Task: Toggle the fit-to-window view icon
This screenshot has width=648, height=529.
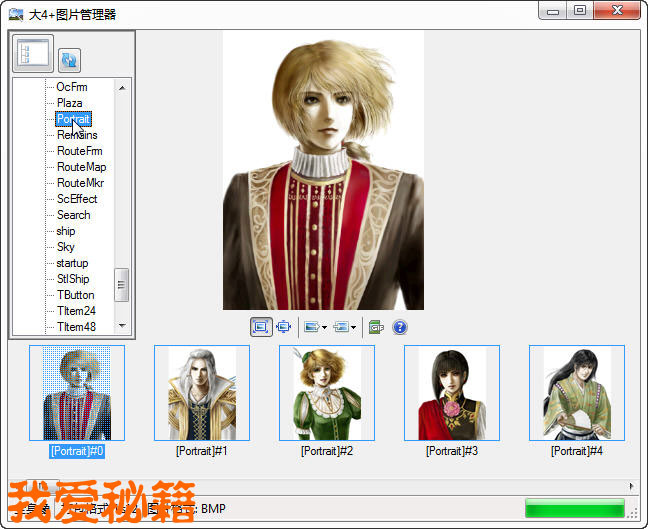Action: pyautogui.click(x=261, y=327)
